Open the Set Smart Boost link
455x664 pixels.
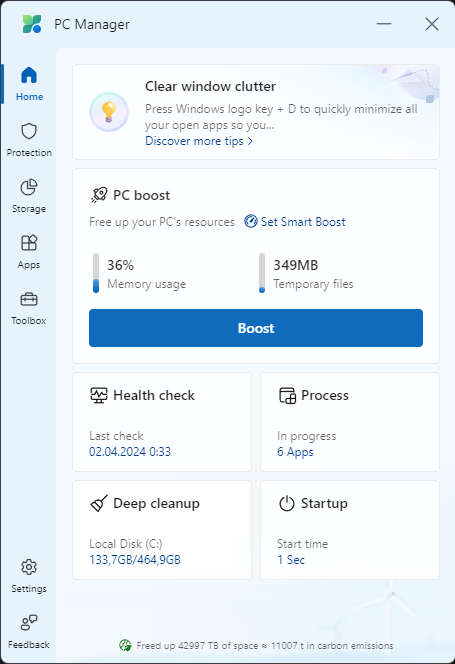tap(303, 221)
